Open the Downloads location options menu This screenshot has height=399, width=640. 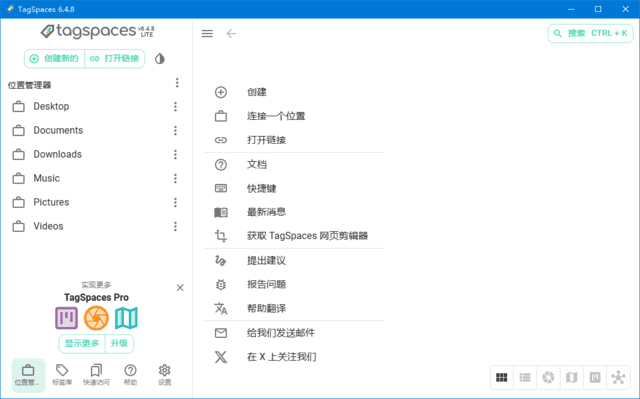175,155
